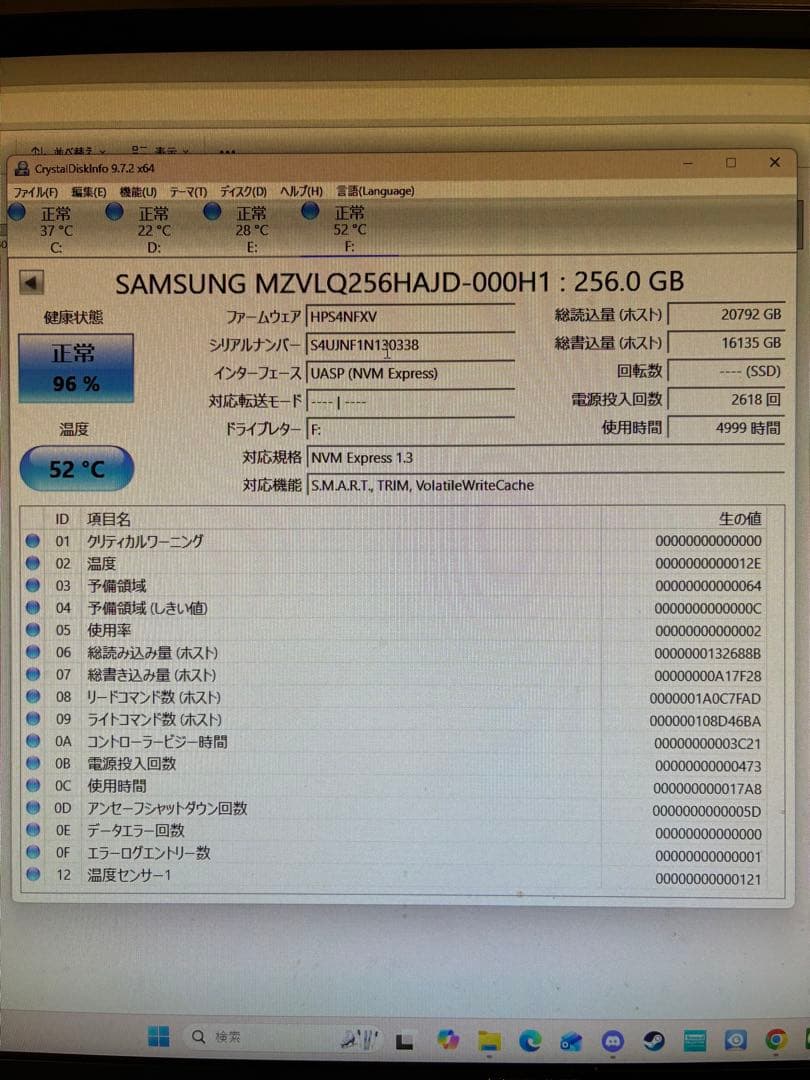The height and width of the screenshot is (1080, 810).
Task: Click the interface field UASP (NVM Express)
Action: click(x=411, y=373)
